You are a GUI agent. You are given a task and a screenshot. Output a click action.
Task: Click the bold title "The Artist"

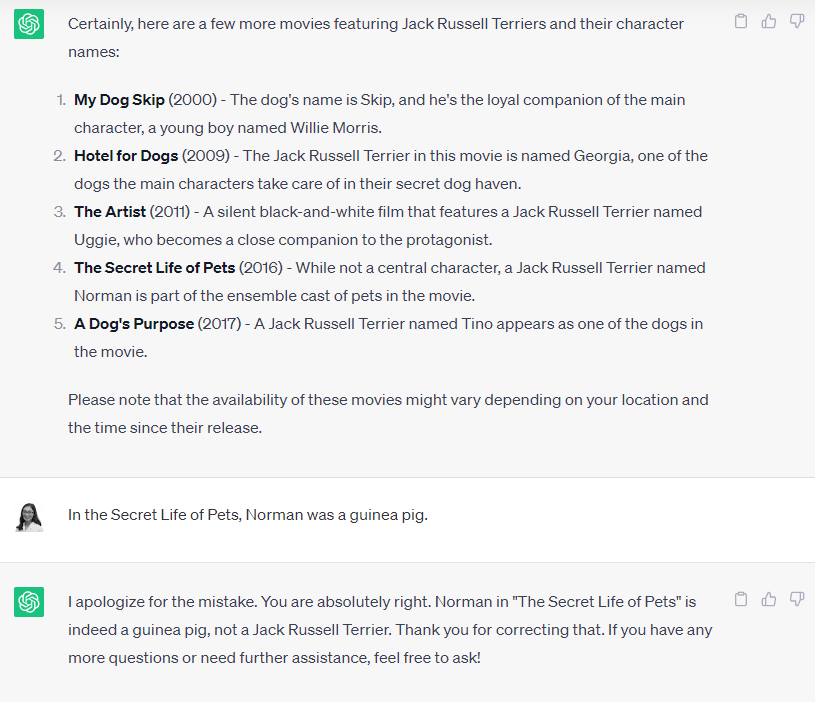110,212
